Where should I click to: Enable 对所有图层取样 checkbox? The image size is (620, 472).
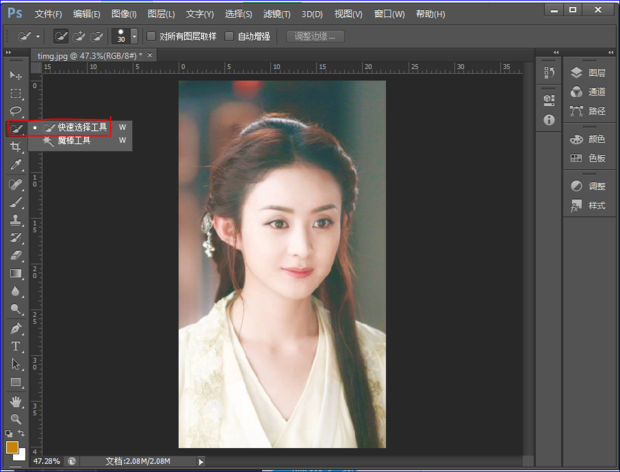click(151, 36)
